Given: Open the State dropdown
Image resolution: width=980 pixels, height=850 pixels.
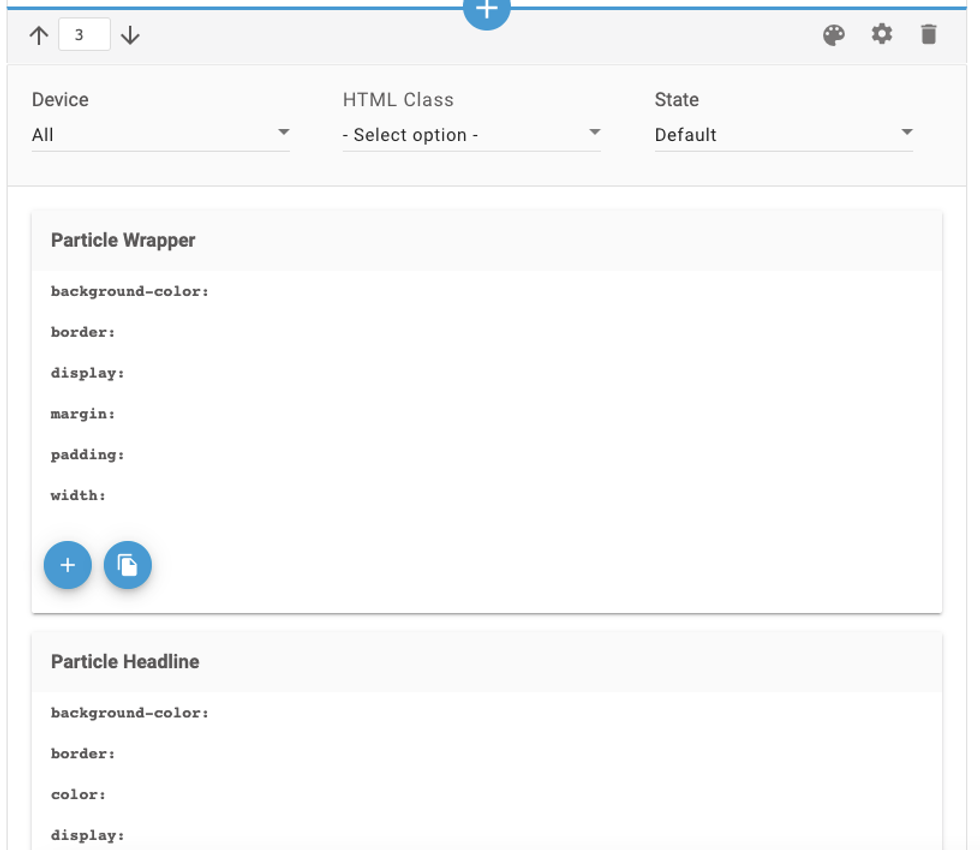Looking at the screenshot, I should [x=783, y=134].
